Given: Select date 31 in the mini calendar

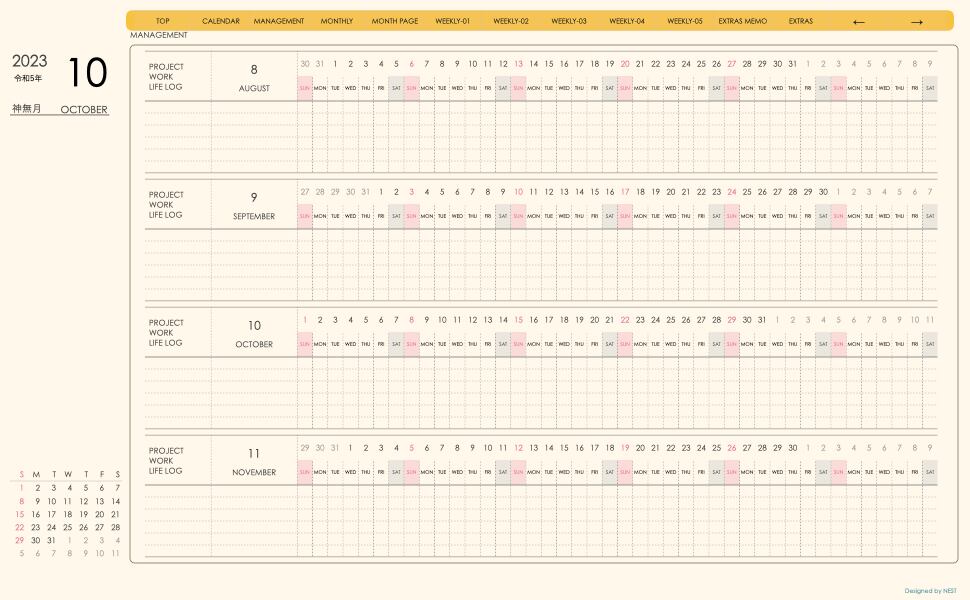Looking at the screenshot, I should [51, 540].
